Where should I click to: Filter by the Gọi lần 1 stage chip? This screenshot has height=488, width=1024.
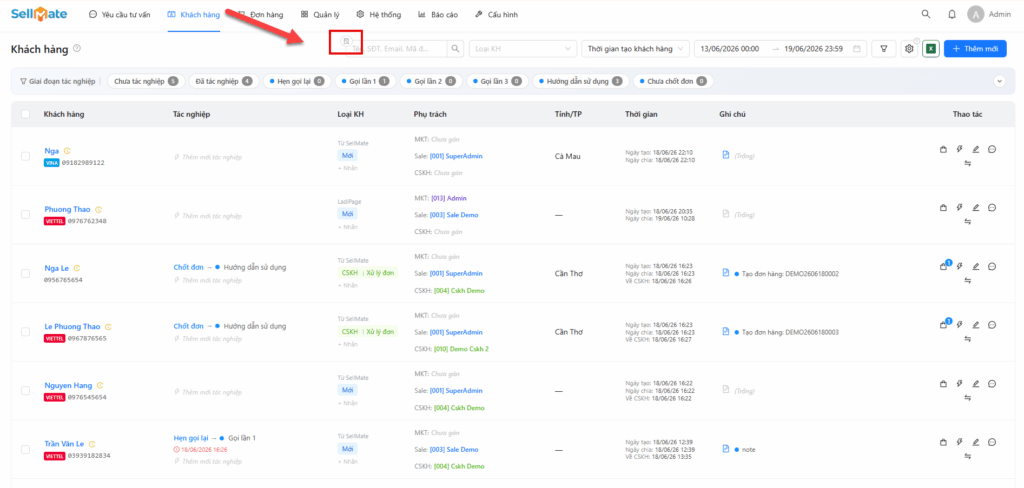(x=365, y=82)
